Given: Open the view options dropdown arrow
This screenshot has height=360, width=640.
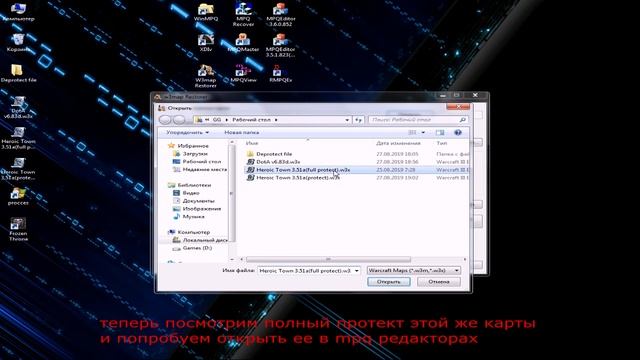Looking at the screenshot, I should point(423,133).
